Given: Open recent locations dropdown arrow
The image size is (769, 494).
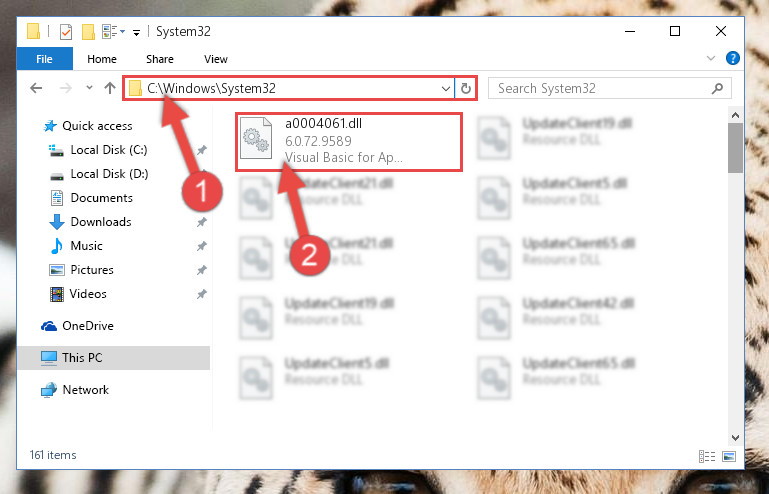Looking at the screenshot, I should click(x=89, y=88).
